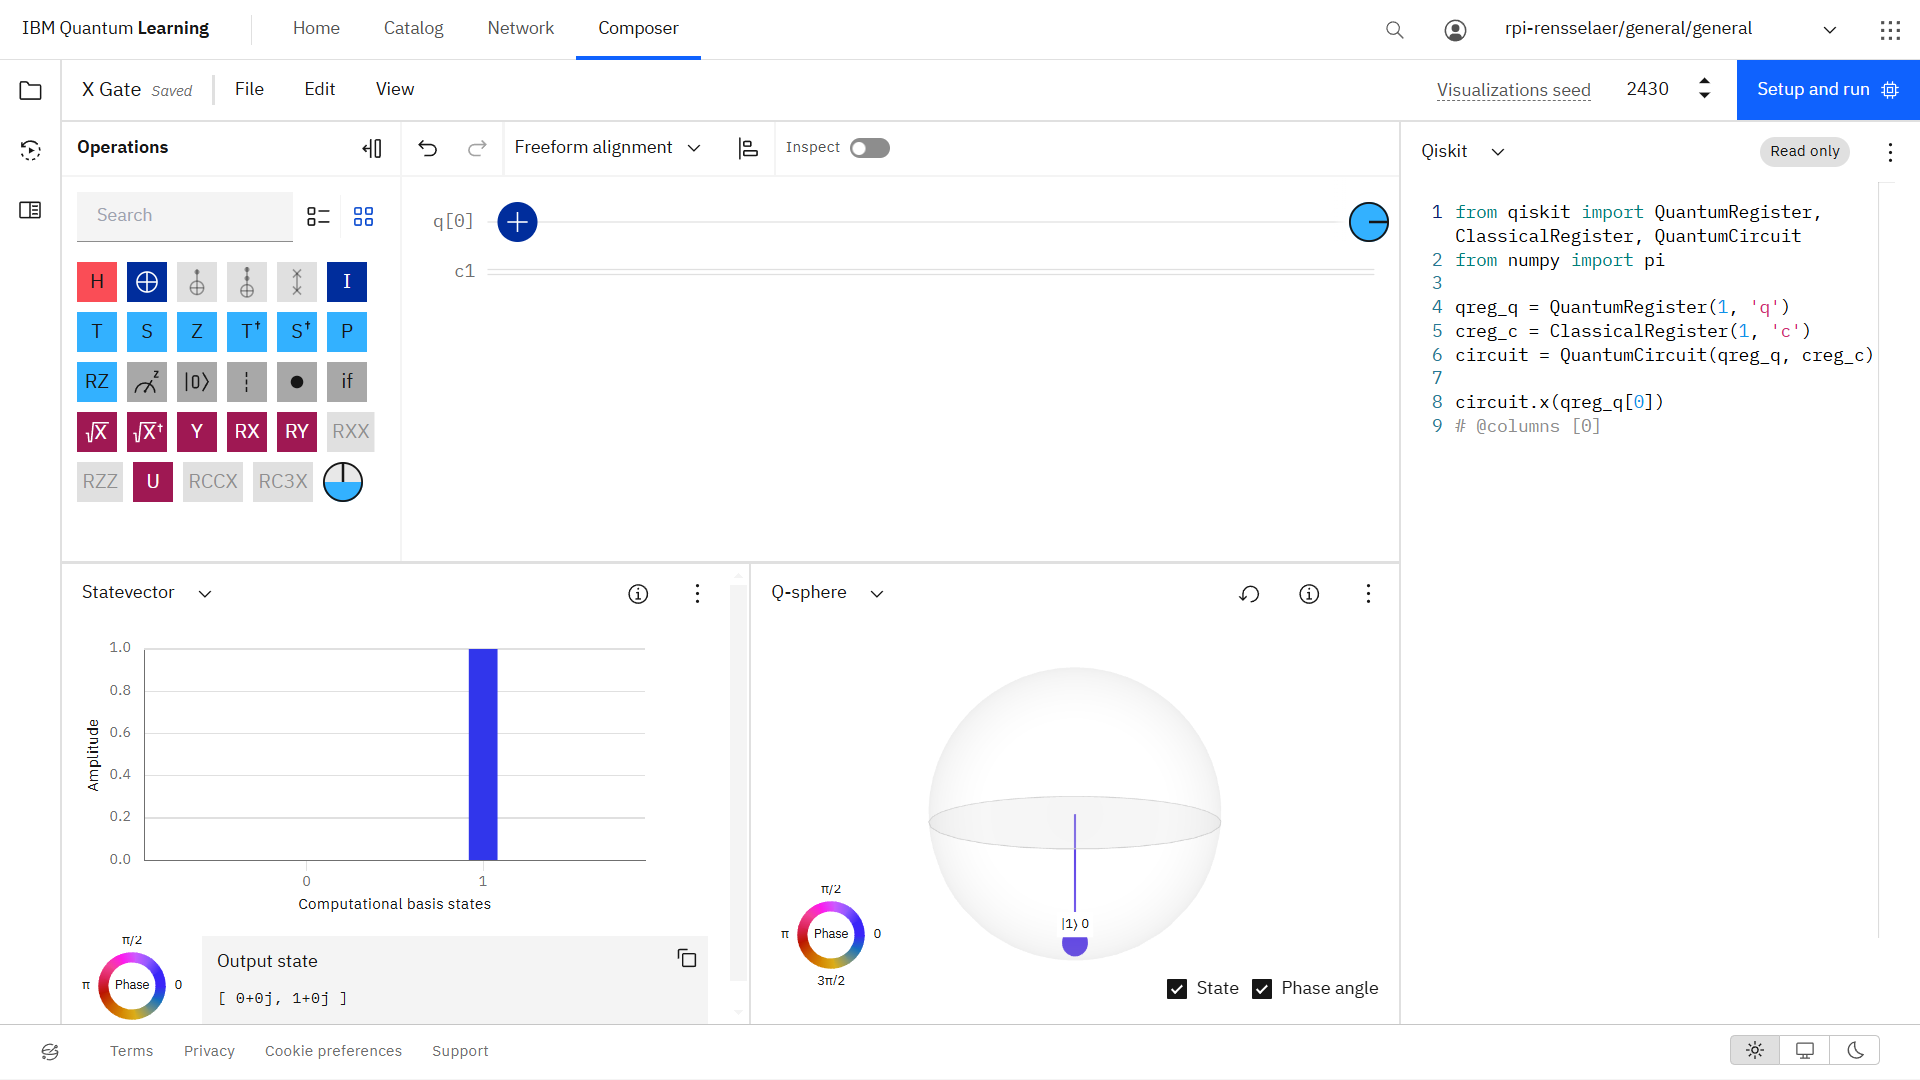Go to the Home tab
This screenshot has height=1080, width=1920.
[x=316, y=28]
